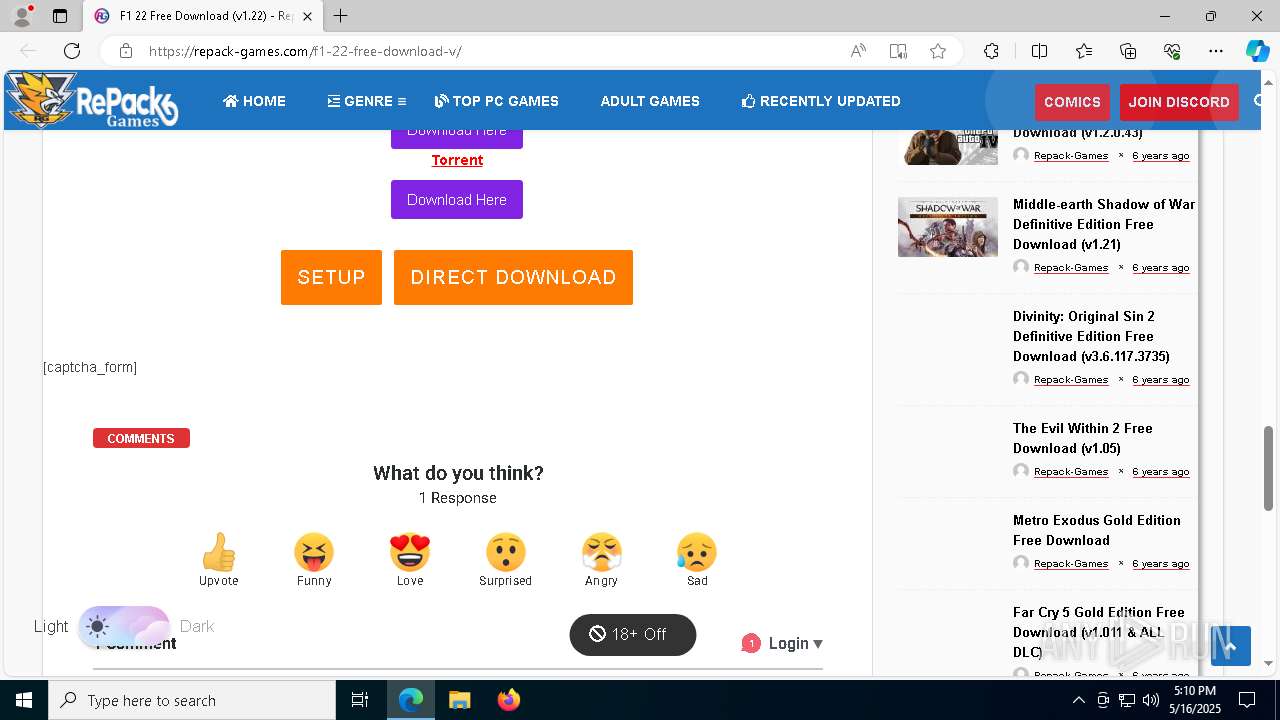The image size is (1280, 720).
Task: Toggle Read aloud in address bar
Action: click(858, 51)
